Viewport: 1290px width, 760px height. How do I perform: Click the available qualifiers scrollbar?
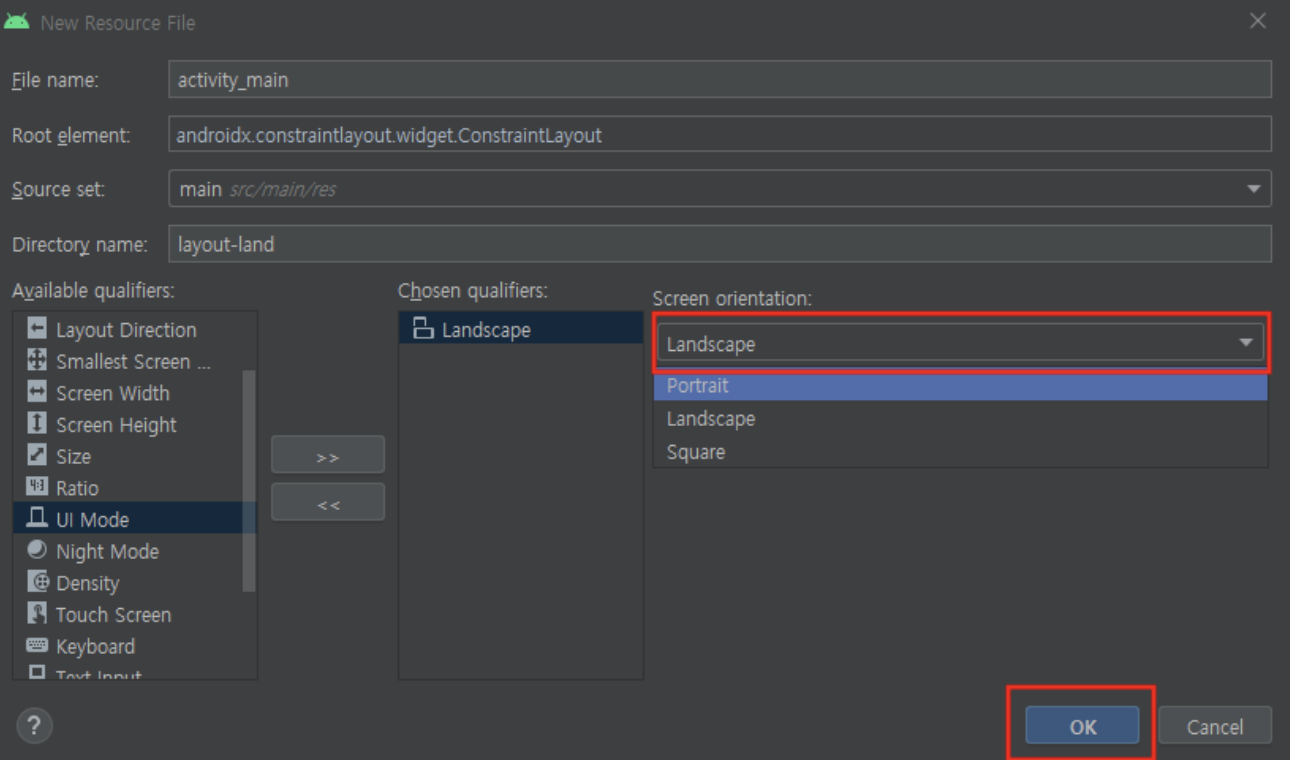point(250,480)
